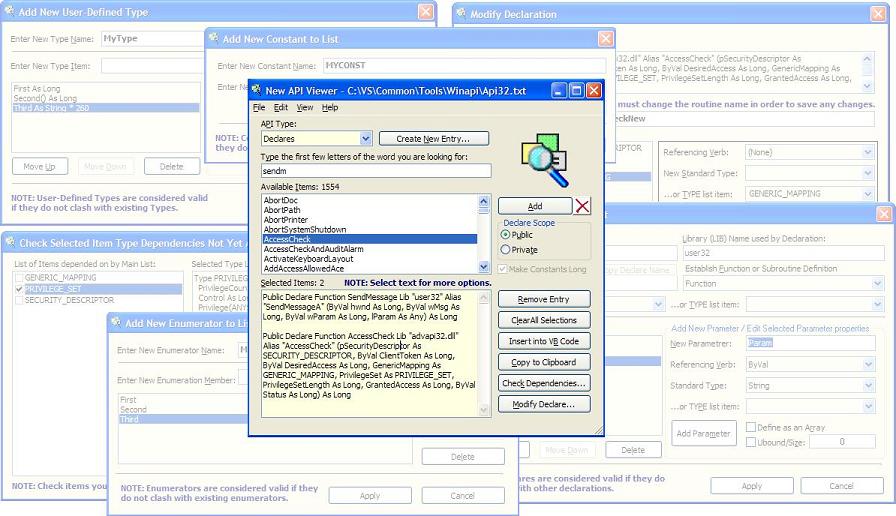Toggle the PRIVILEGE_SET checkbox in dependencies list

pos(19,289)
